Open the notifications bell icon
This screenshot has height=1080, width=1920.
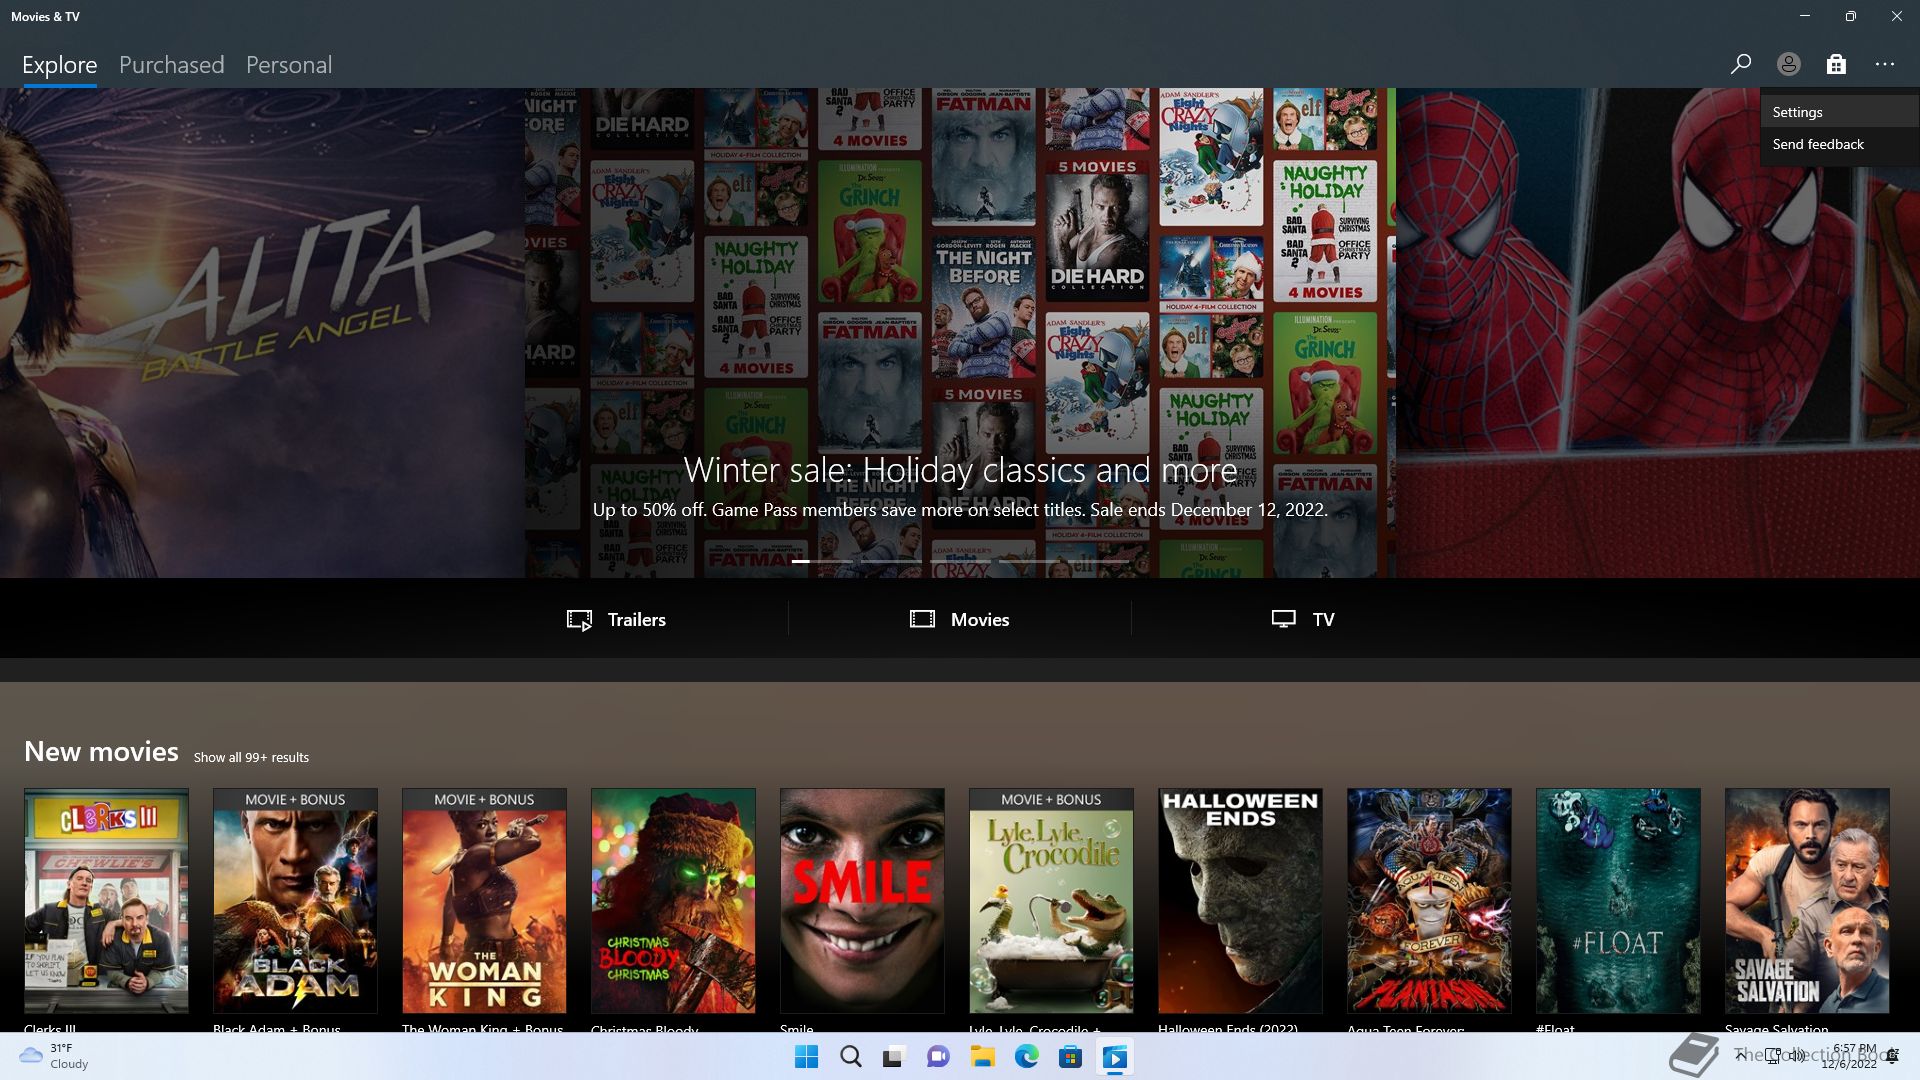click(x=1893, y=1056)
